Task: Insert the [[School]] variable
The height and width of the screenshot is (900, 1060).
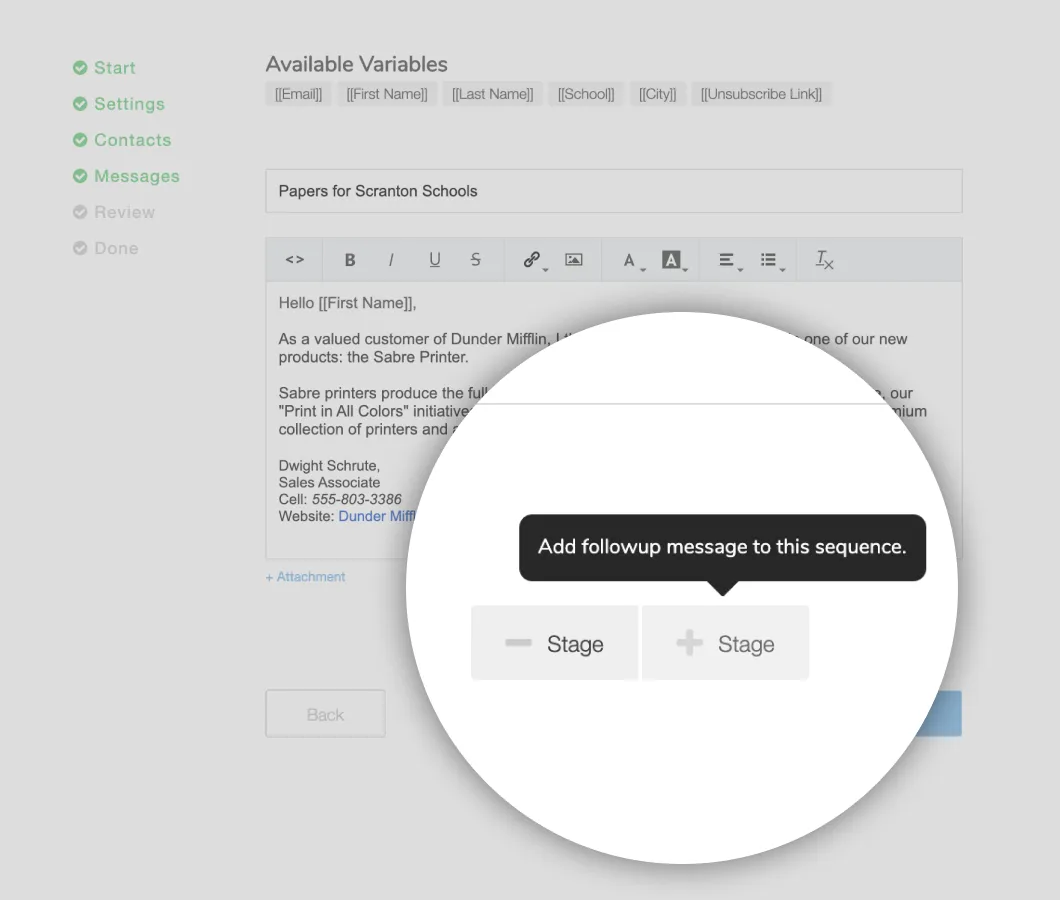Action: click(x=586, y=94)
